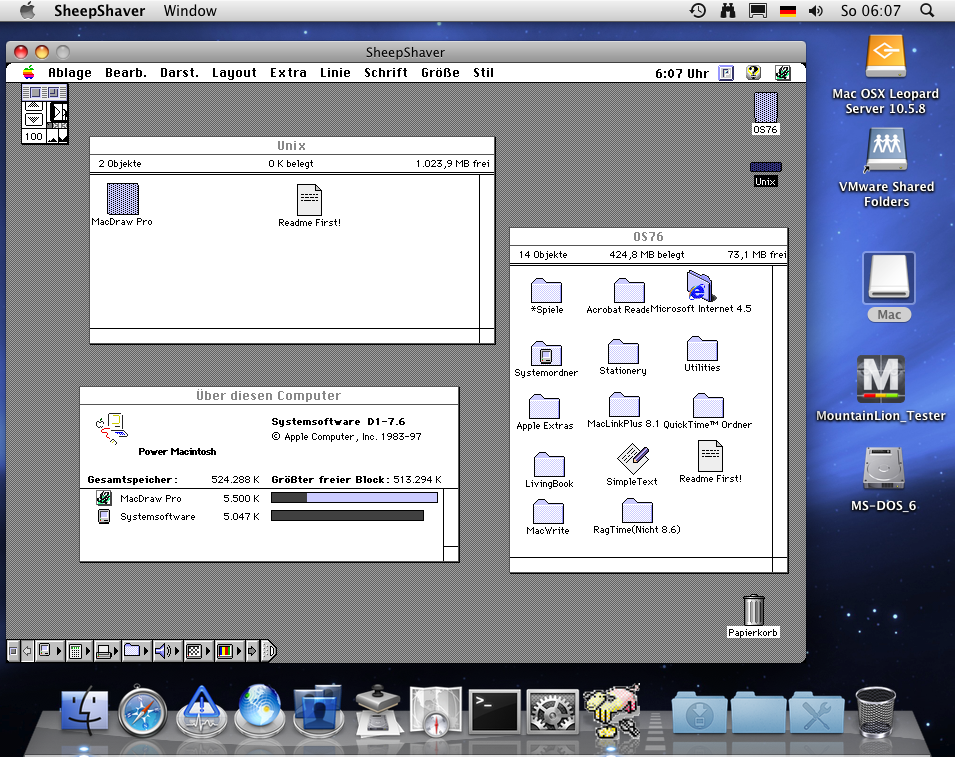This screenshot has height=757, width=955.
Task: Open the emulated Apple menu
Action: (x=29, y=73)
